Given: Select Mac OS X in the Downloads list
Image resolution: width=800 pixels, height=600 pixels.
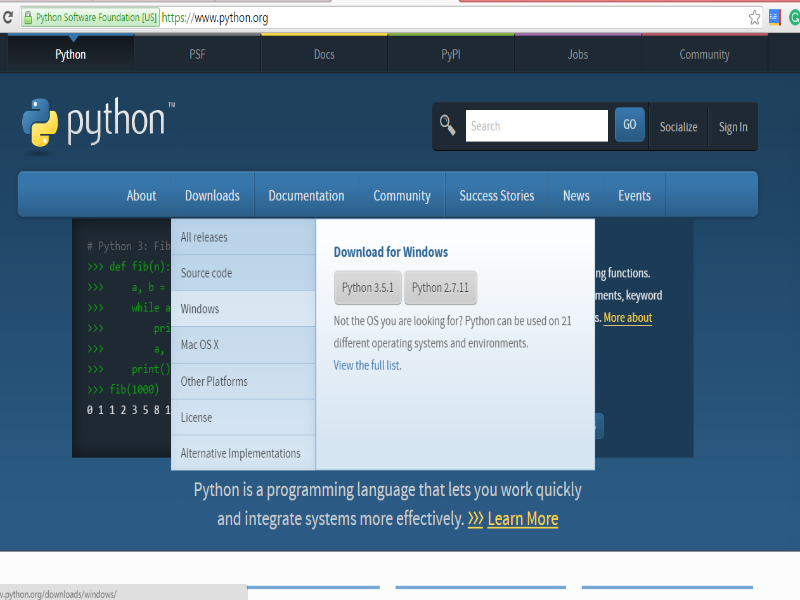Looking at the screenshot, I should point(200,345).
